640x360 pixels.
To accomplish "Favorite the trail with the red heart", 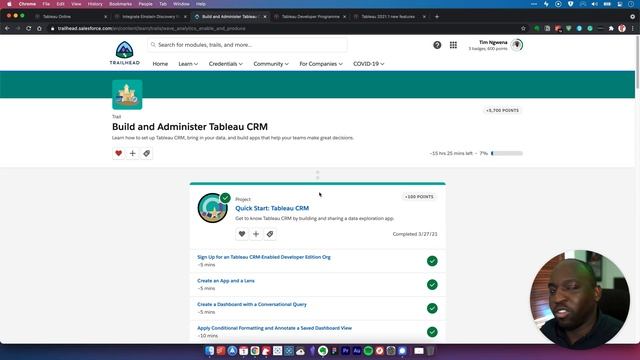I will point(118,153).
